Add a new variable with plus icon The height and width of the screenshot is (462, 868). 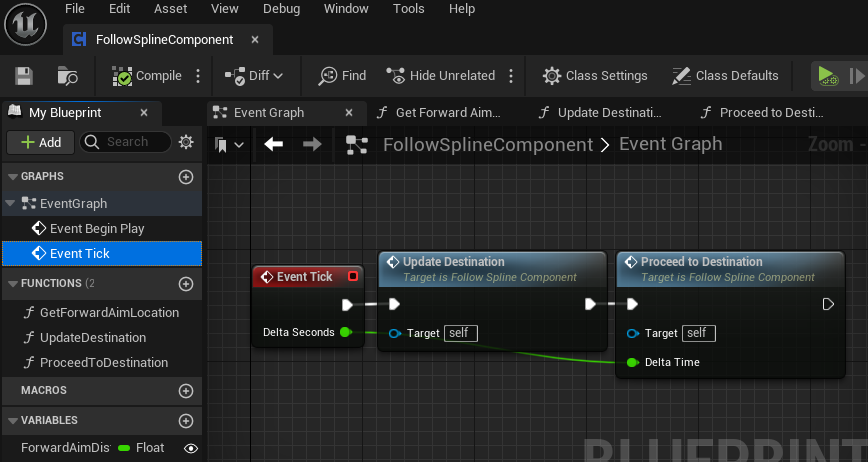coord(186,421)
